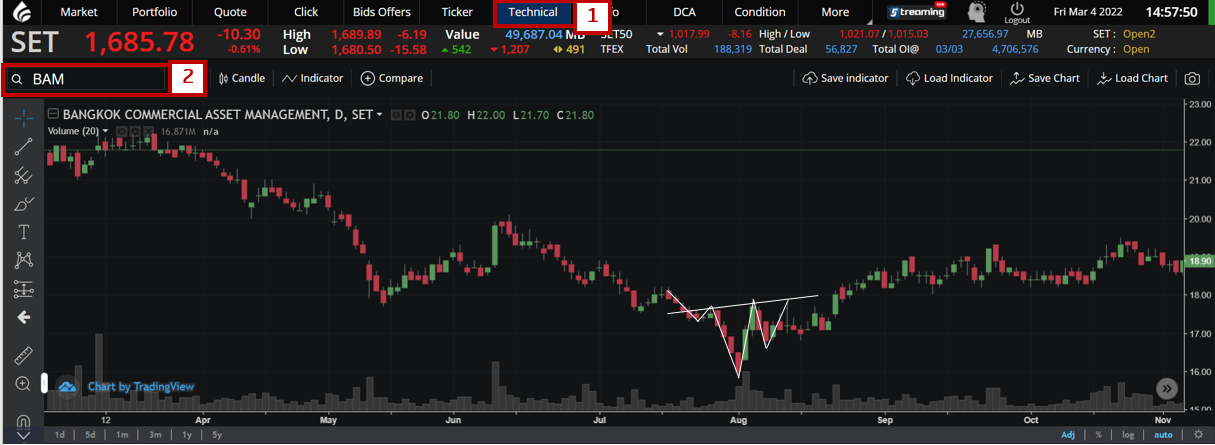Expand the Volume (20) indicator dropdown
This screenshot has width=1215, height=445.
105,131
